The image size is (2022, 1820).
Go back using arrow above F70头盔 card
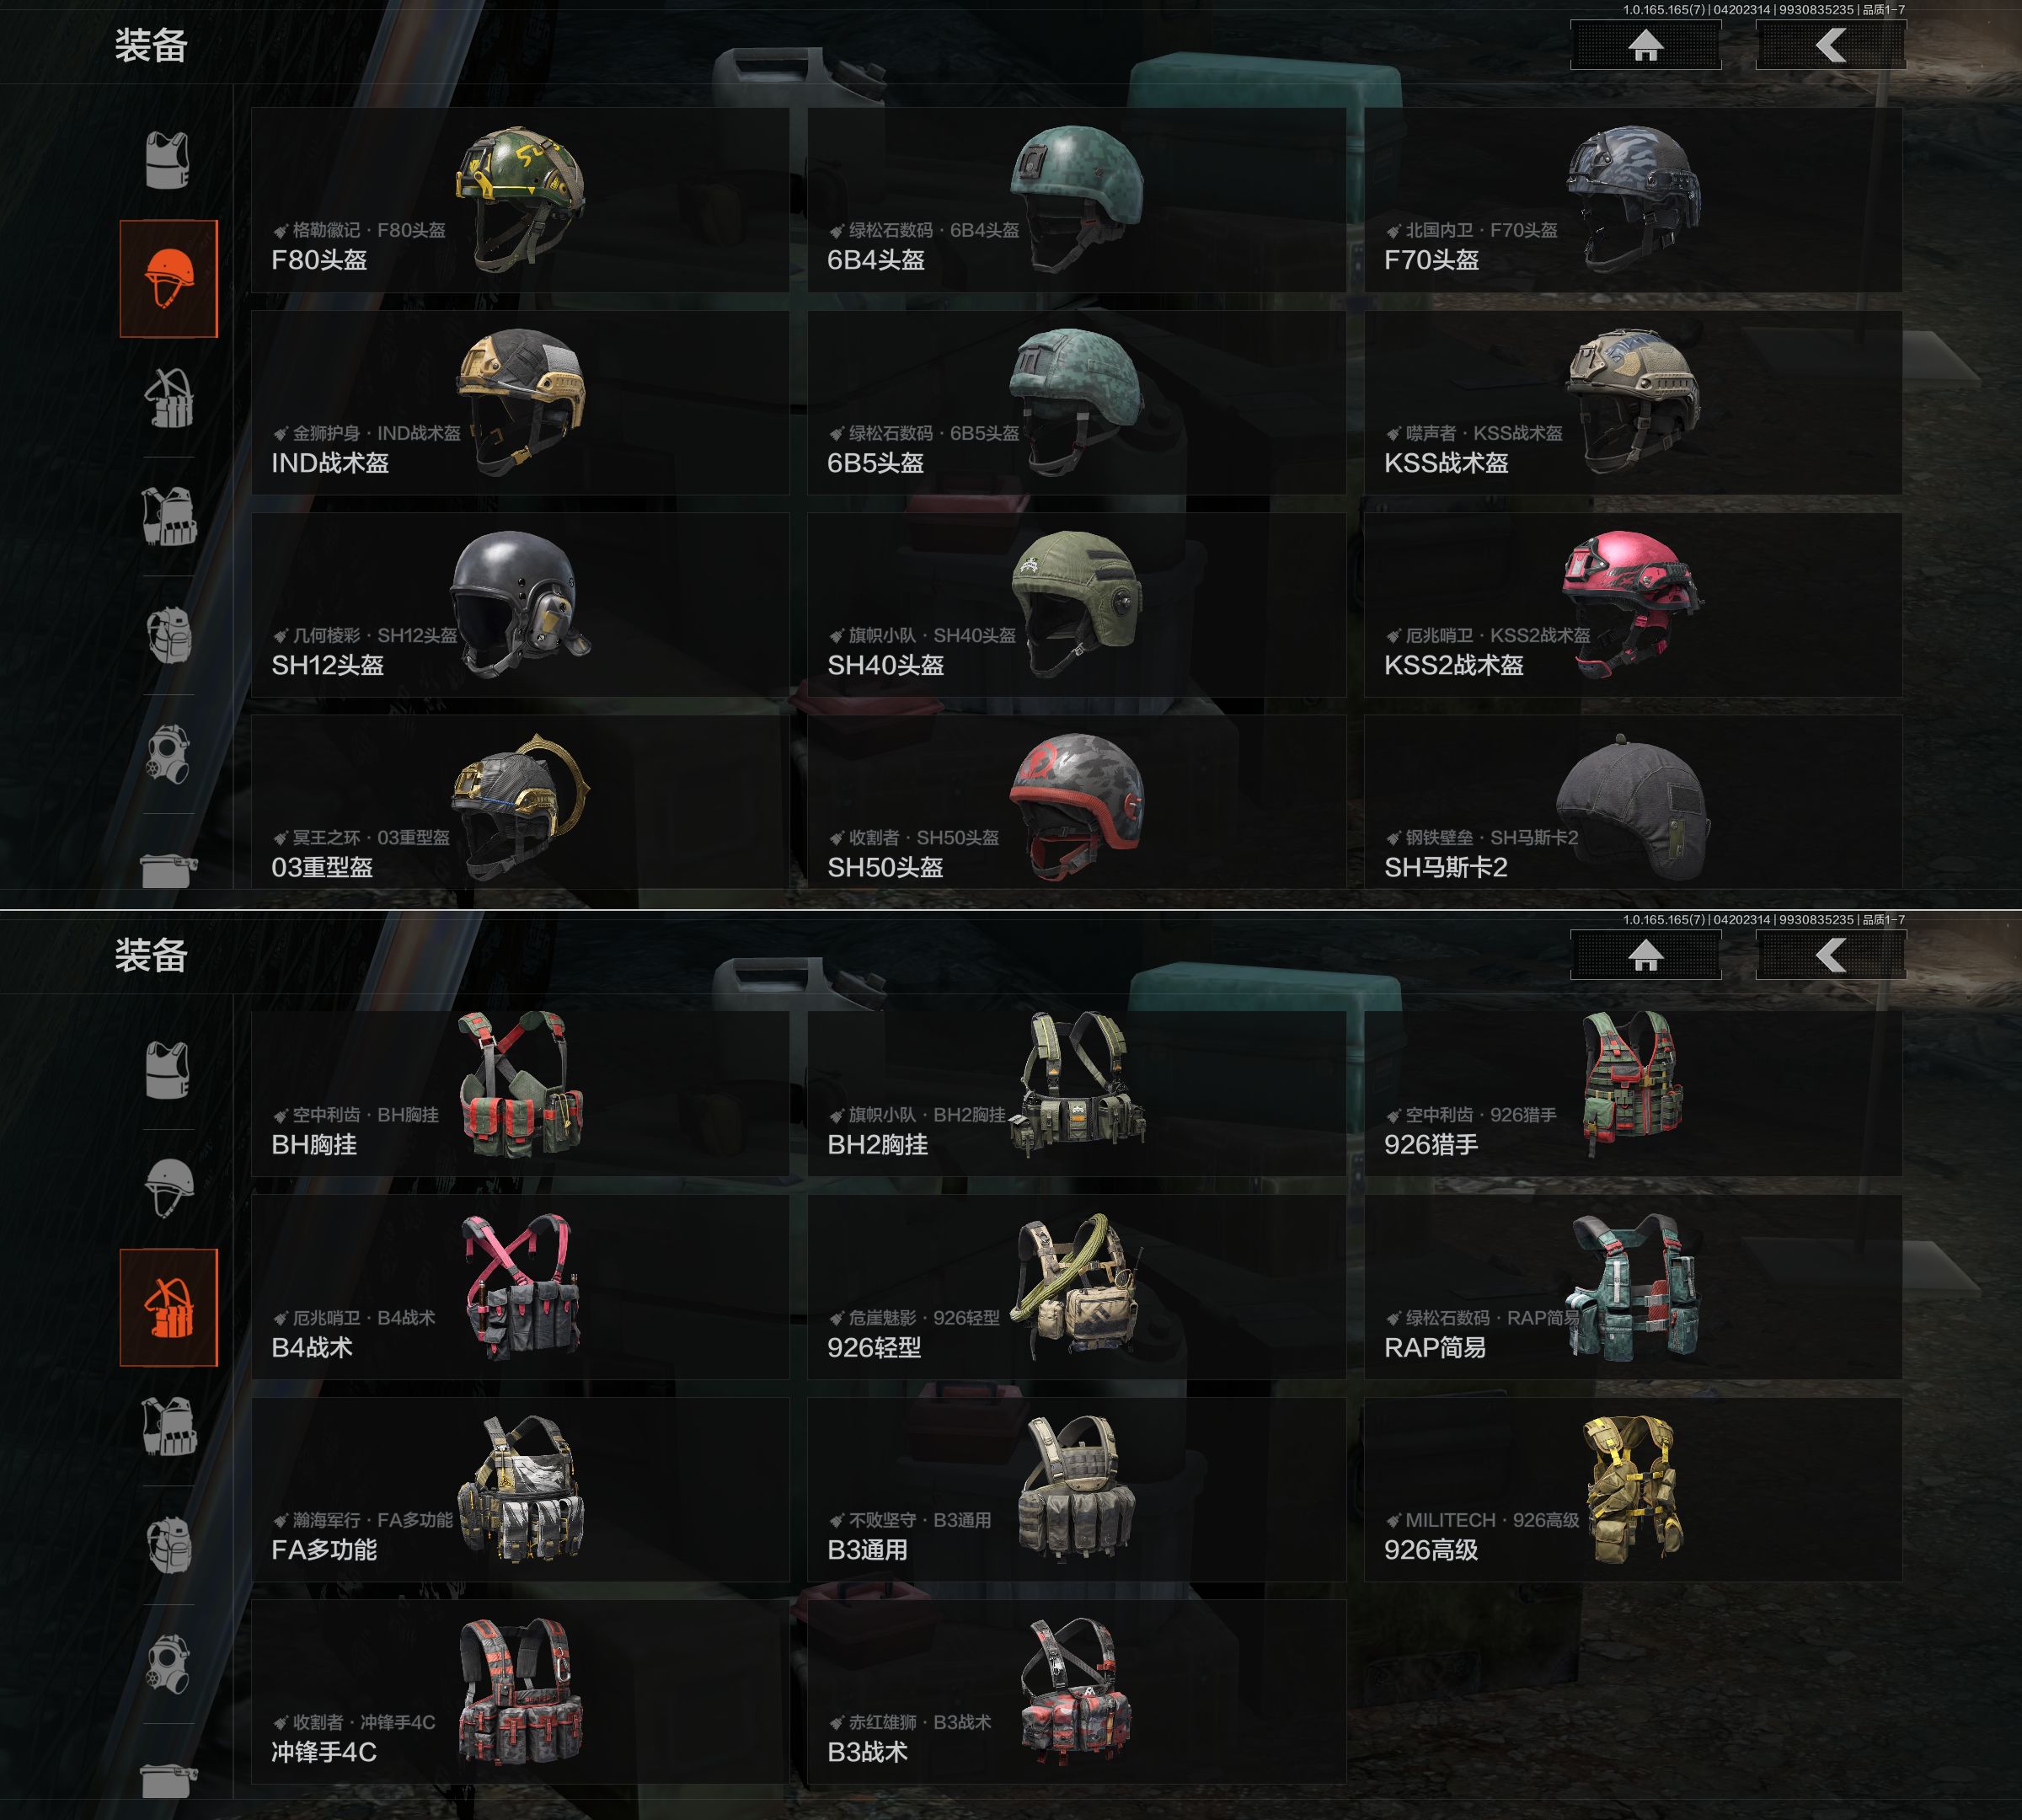point(1830,45)
